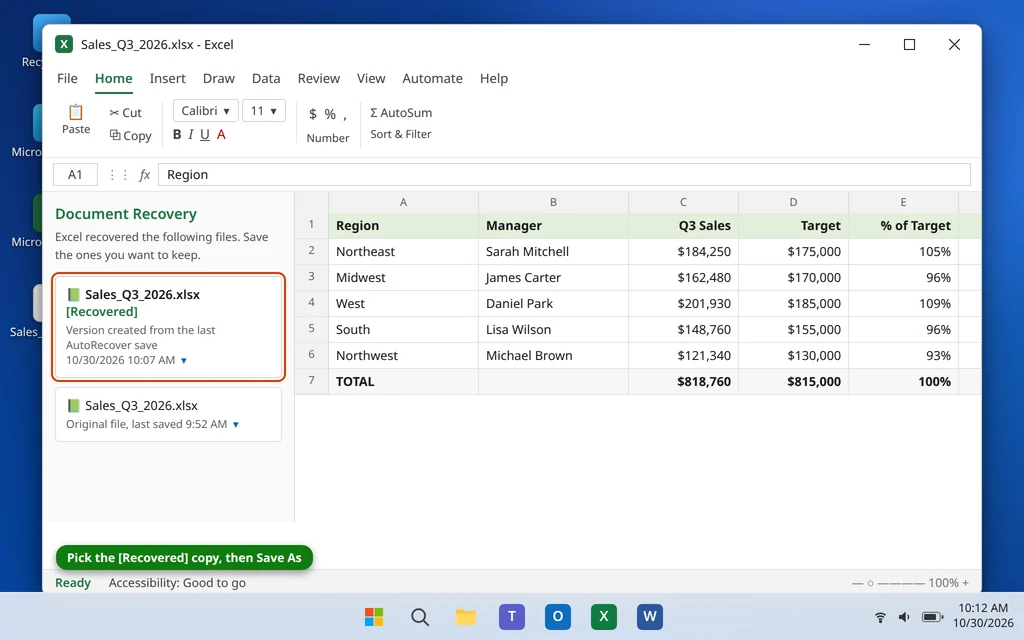The image size is (1024, 640).
Task: Click the Excel logo in the title bar
Action: pos(63,44)
